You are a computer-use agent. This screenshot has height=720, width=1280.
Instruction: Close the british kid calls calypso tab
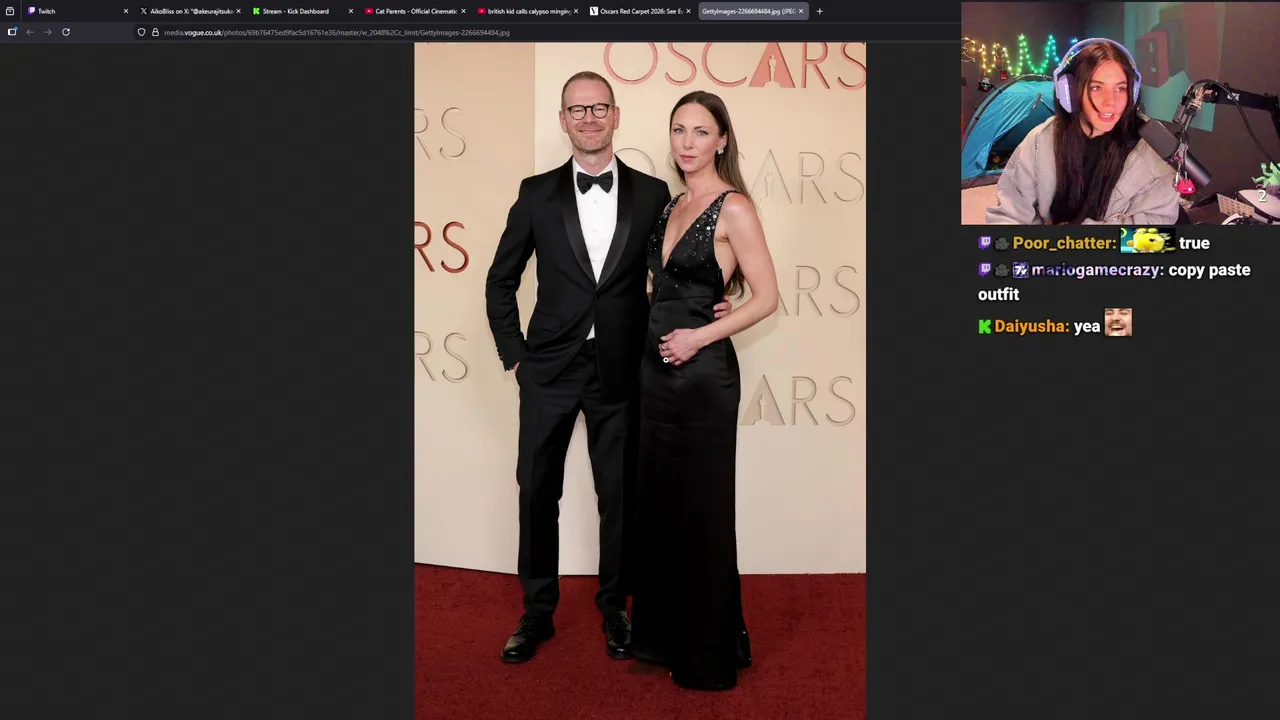point(576,11)
